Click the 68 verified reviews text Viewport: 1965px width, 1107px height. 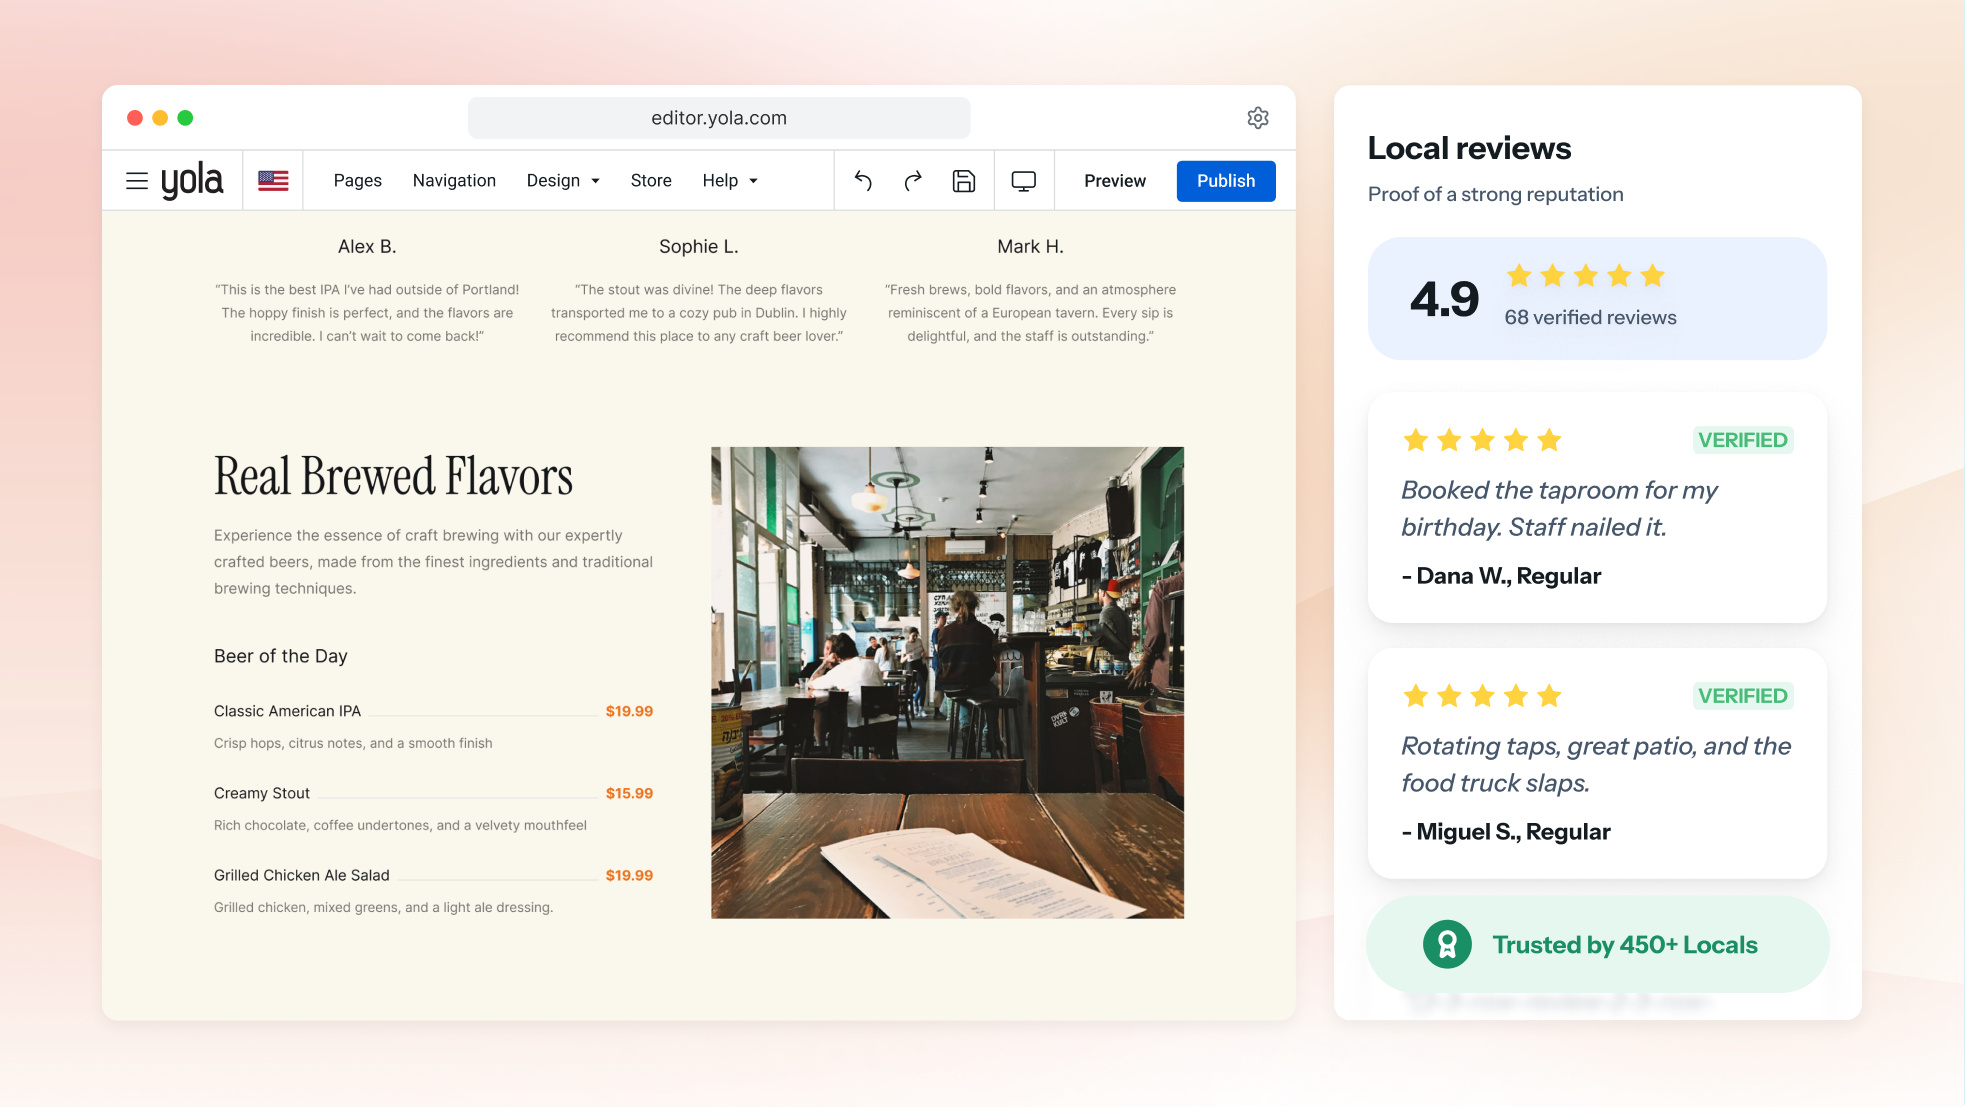[1590, 317]
